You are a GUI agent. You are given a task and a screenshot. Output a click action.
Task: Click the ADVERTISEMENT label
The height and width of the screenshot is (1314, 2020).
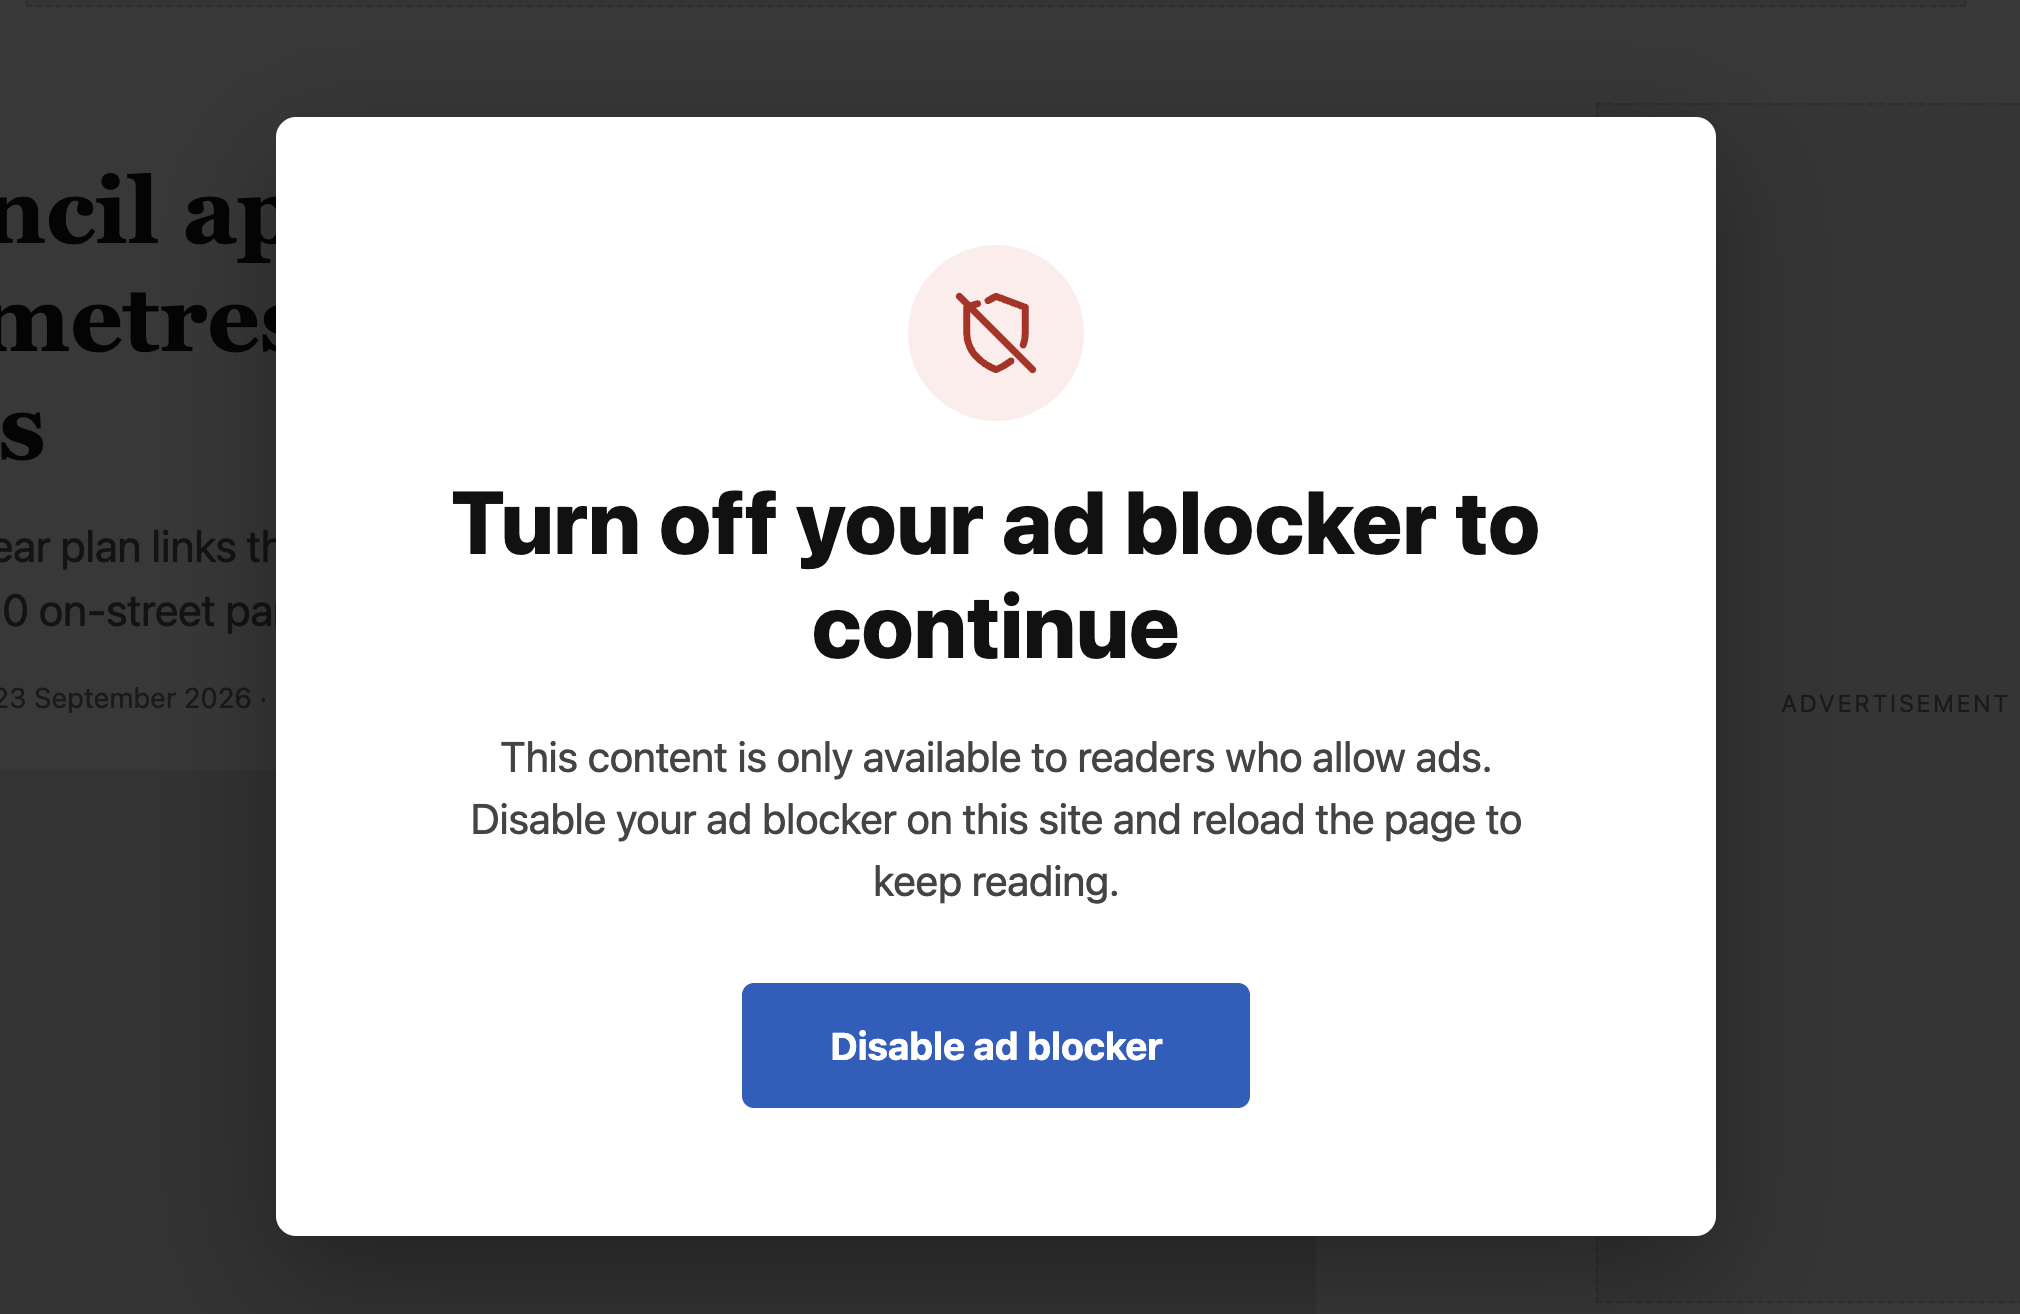pyautogui.click(x=1895, y=704)
